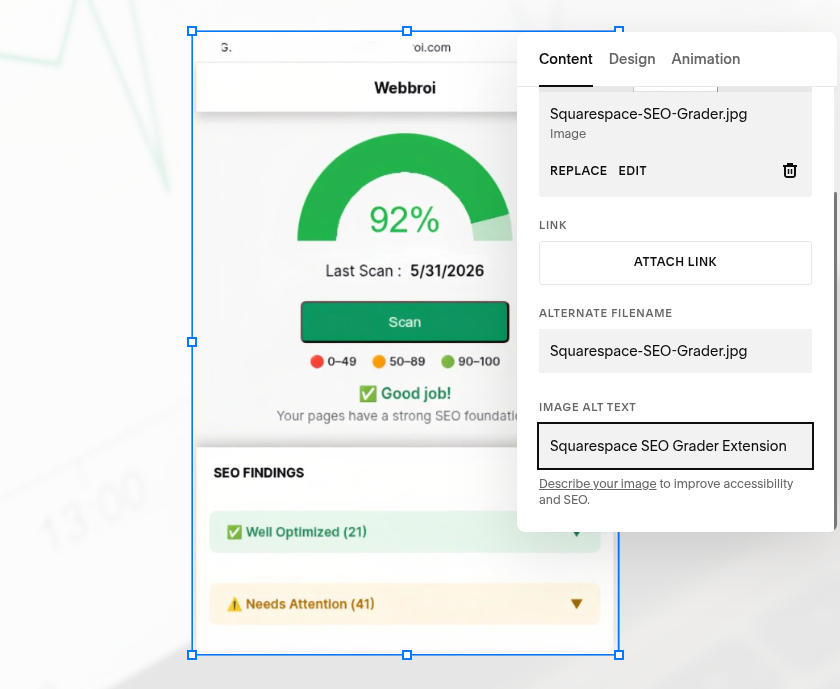
Task: Click the orange 50–89 legend dot
Action: tap(379, 362)
